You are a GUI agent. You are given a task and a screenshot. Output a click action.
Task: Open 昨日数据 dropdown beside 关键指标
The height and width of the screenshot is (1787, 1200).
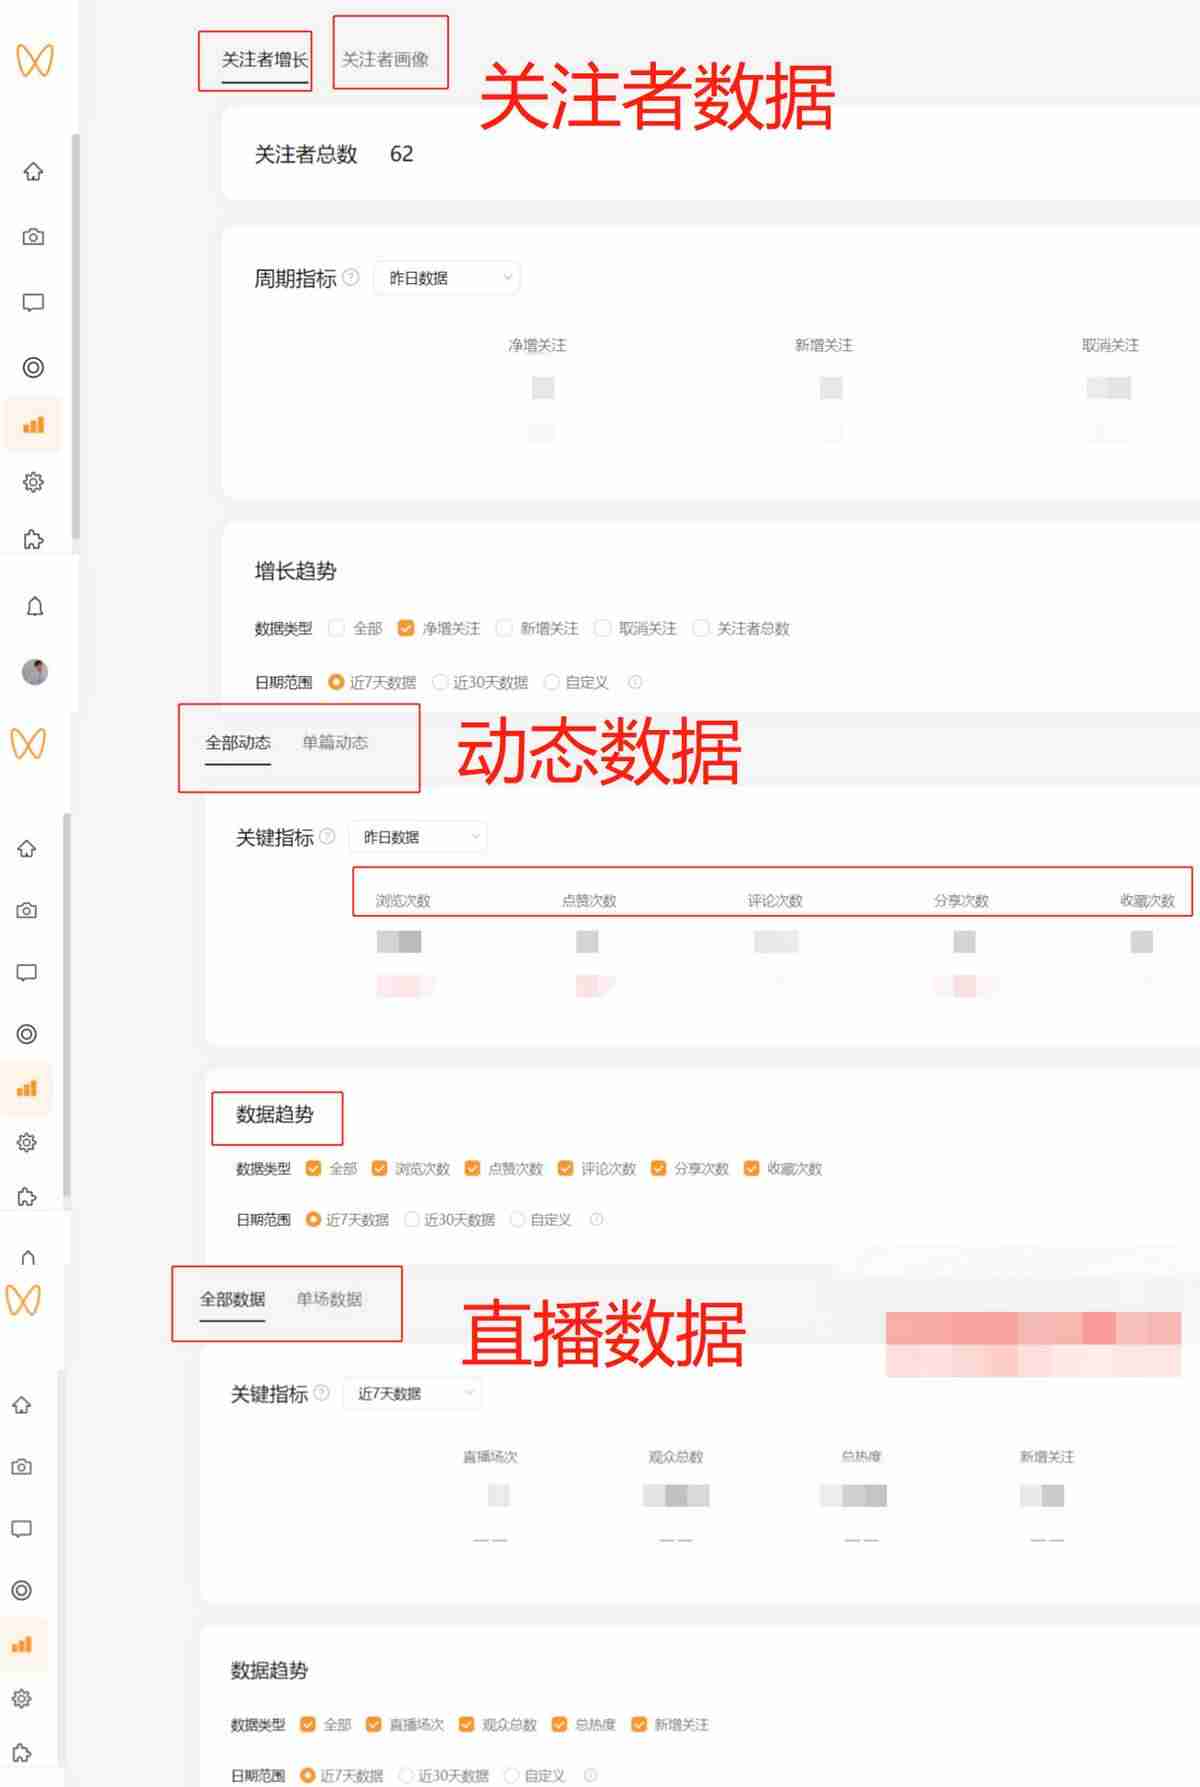[418, 837]
